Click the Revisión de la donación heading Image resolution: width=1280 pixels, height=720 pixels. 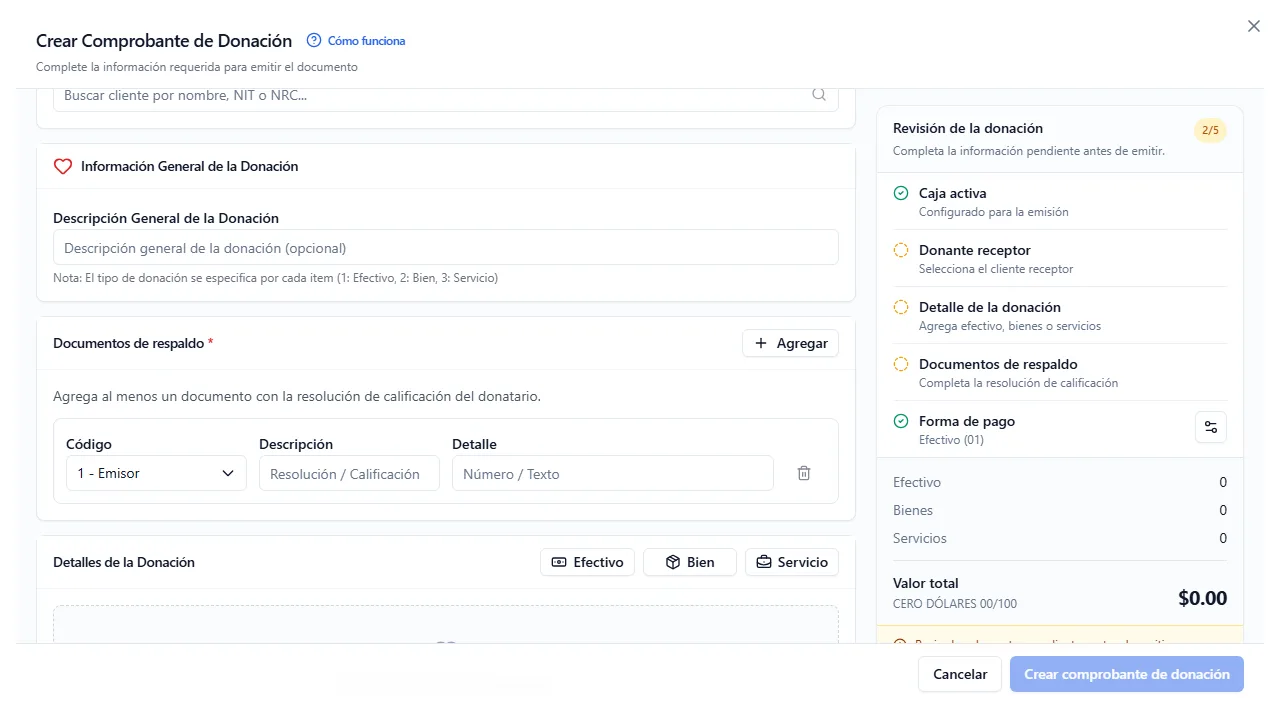click(x=968, y=128)
